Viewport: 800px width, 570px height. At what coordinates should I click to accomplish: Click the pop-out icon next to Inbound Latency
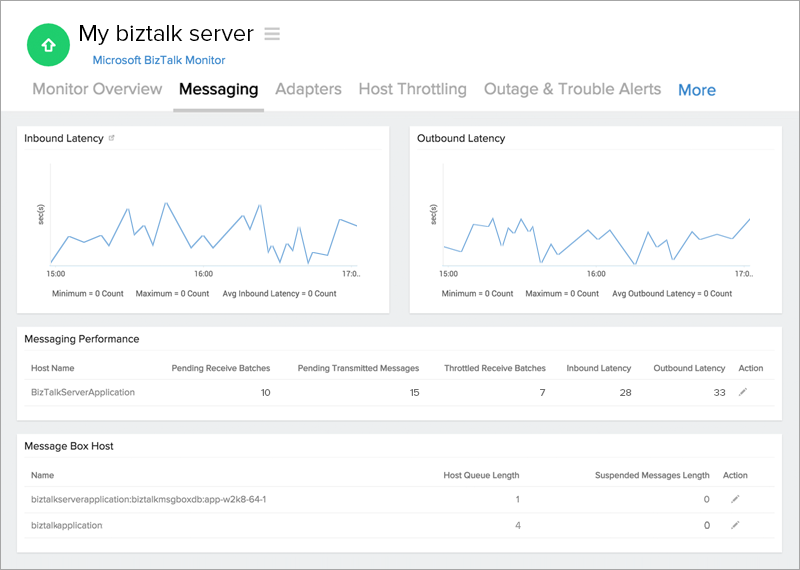(112, 139)
